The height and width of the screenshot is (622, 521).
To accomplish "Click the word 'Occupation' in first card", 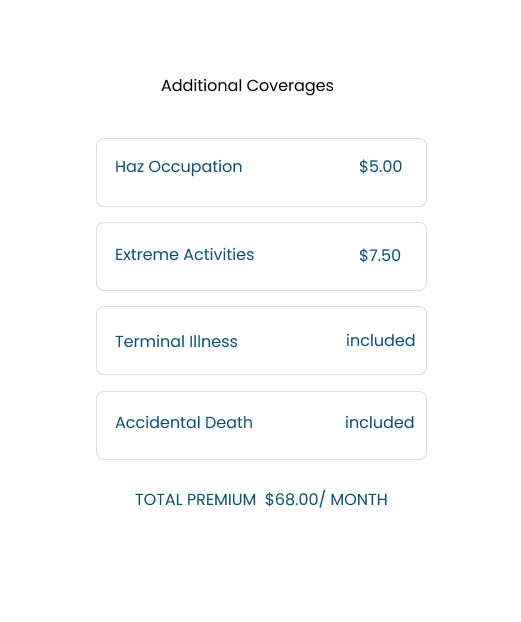I will point(195,167).
